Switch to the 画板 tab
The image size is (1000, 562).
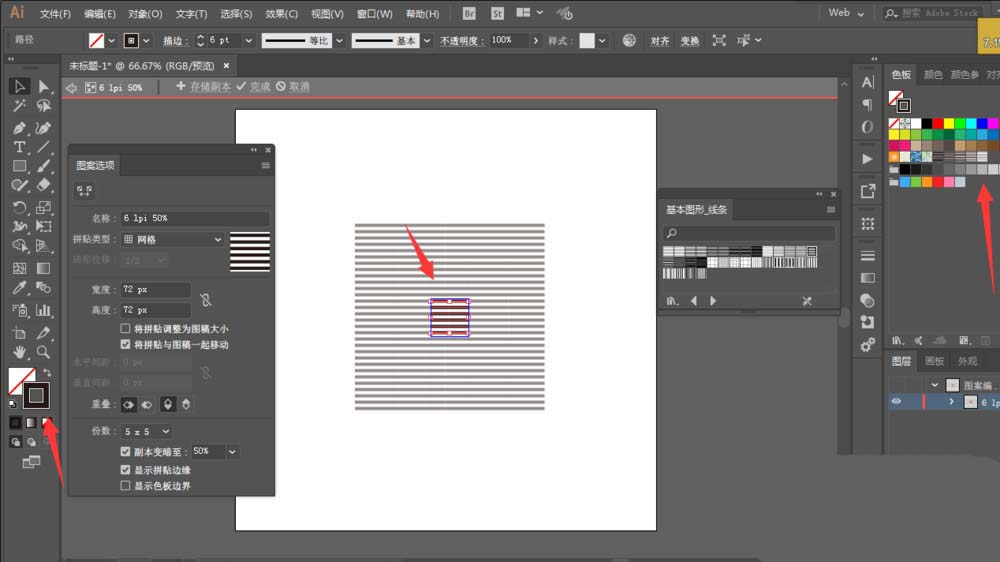click(x=934, y=361)
